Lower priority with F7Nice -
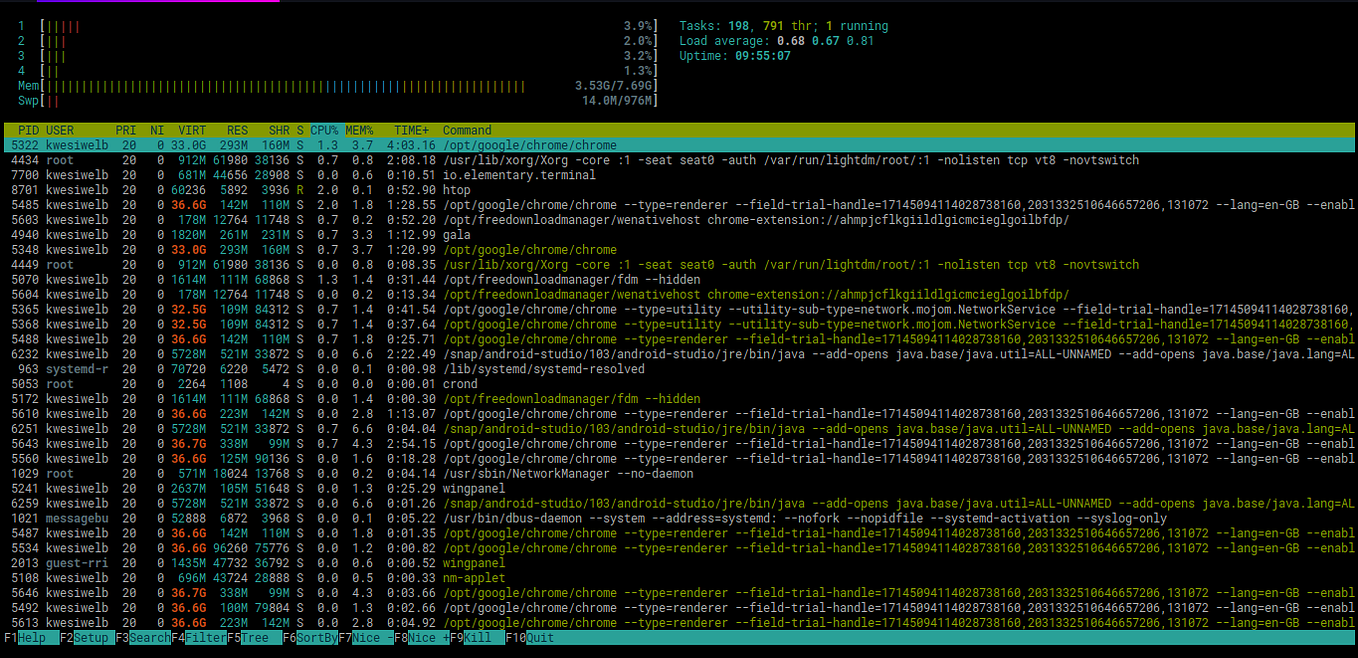 coord(366,637)
